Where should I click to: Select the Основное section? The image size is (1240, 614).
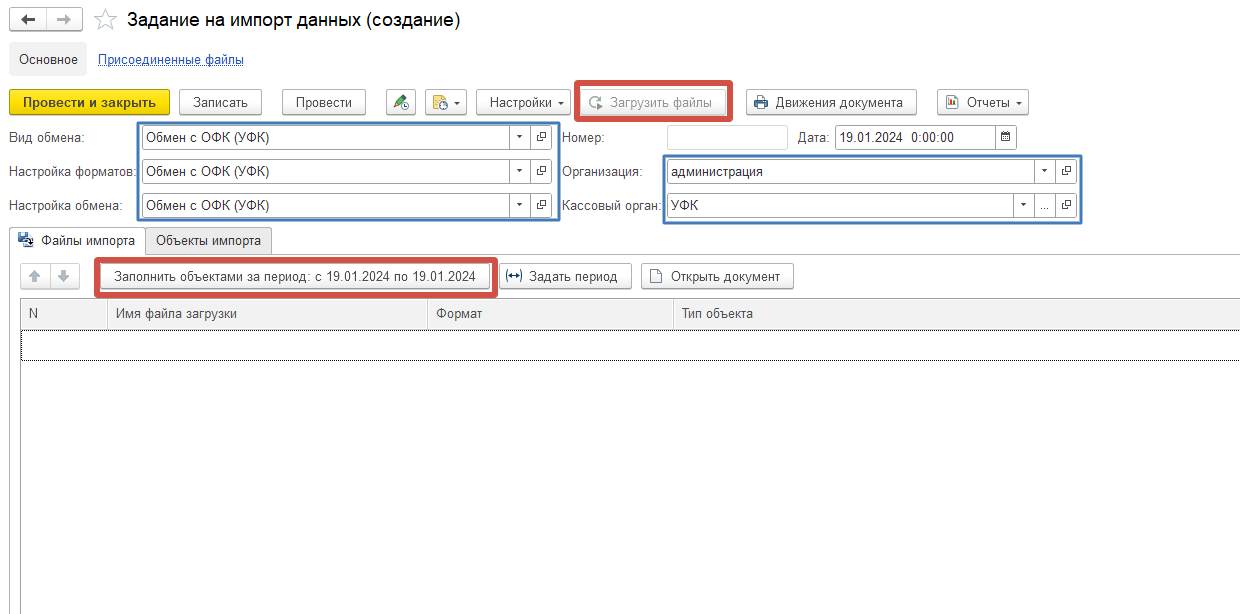pos(48,59)
